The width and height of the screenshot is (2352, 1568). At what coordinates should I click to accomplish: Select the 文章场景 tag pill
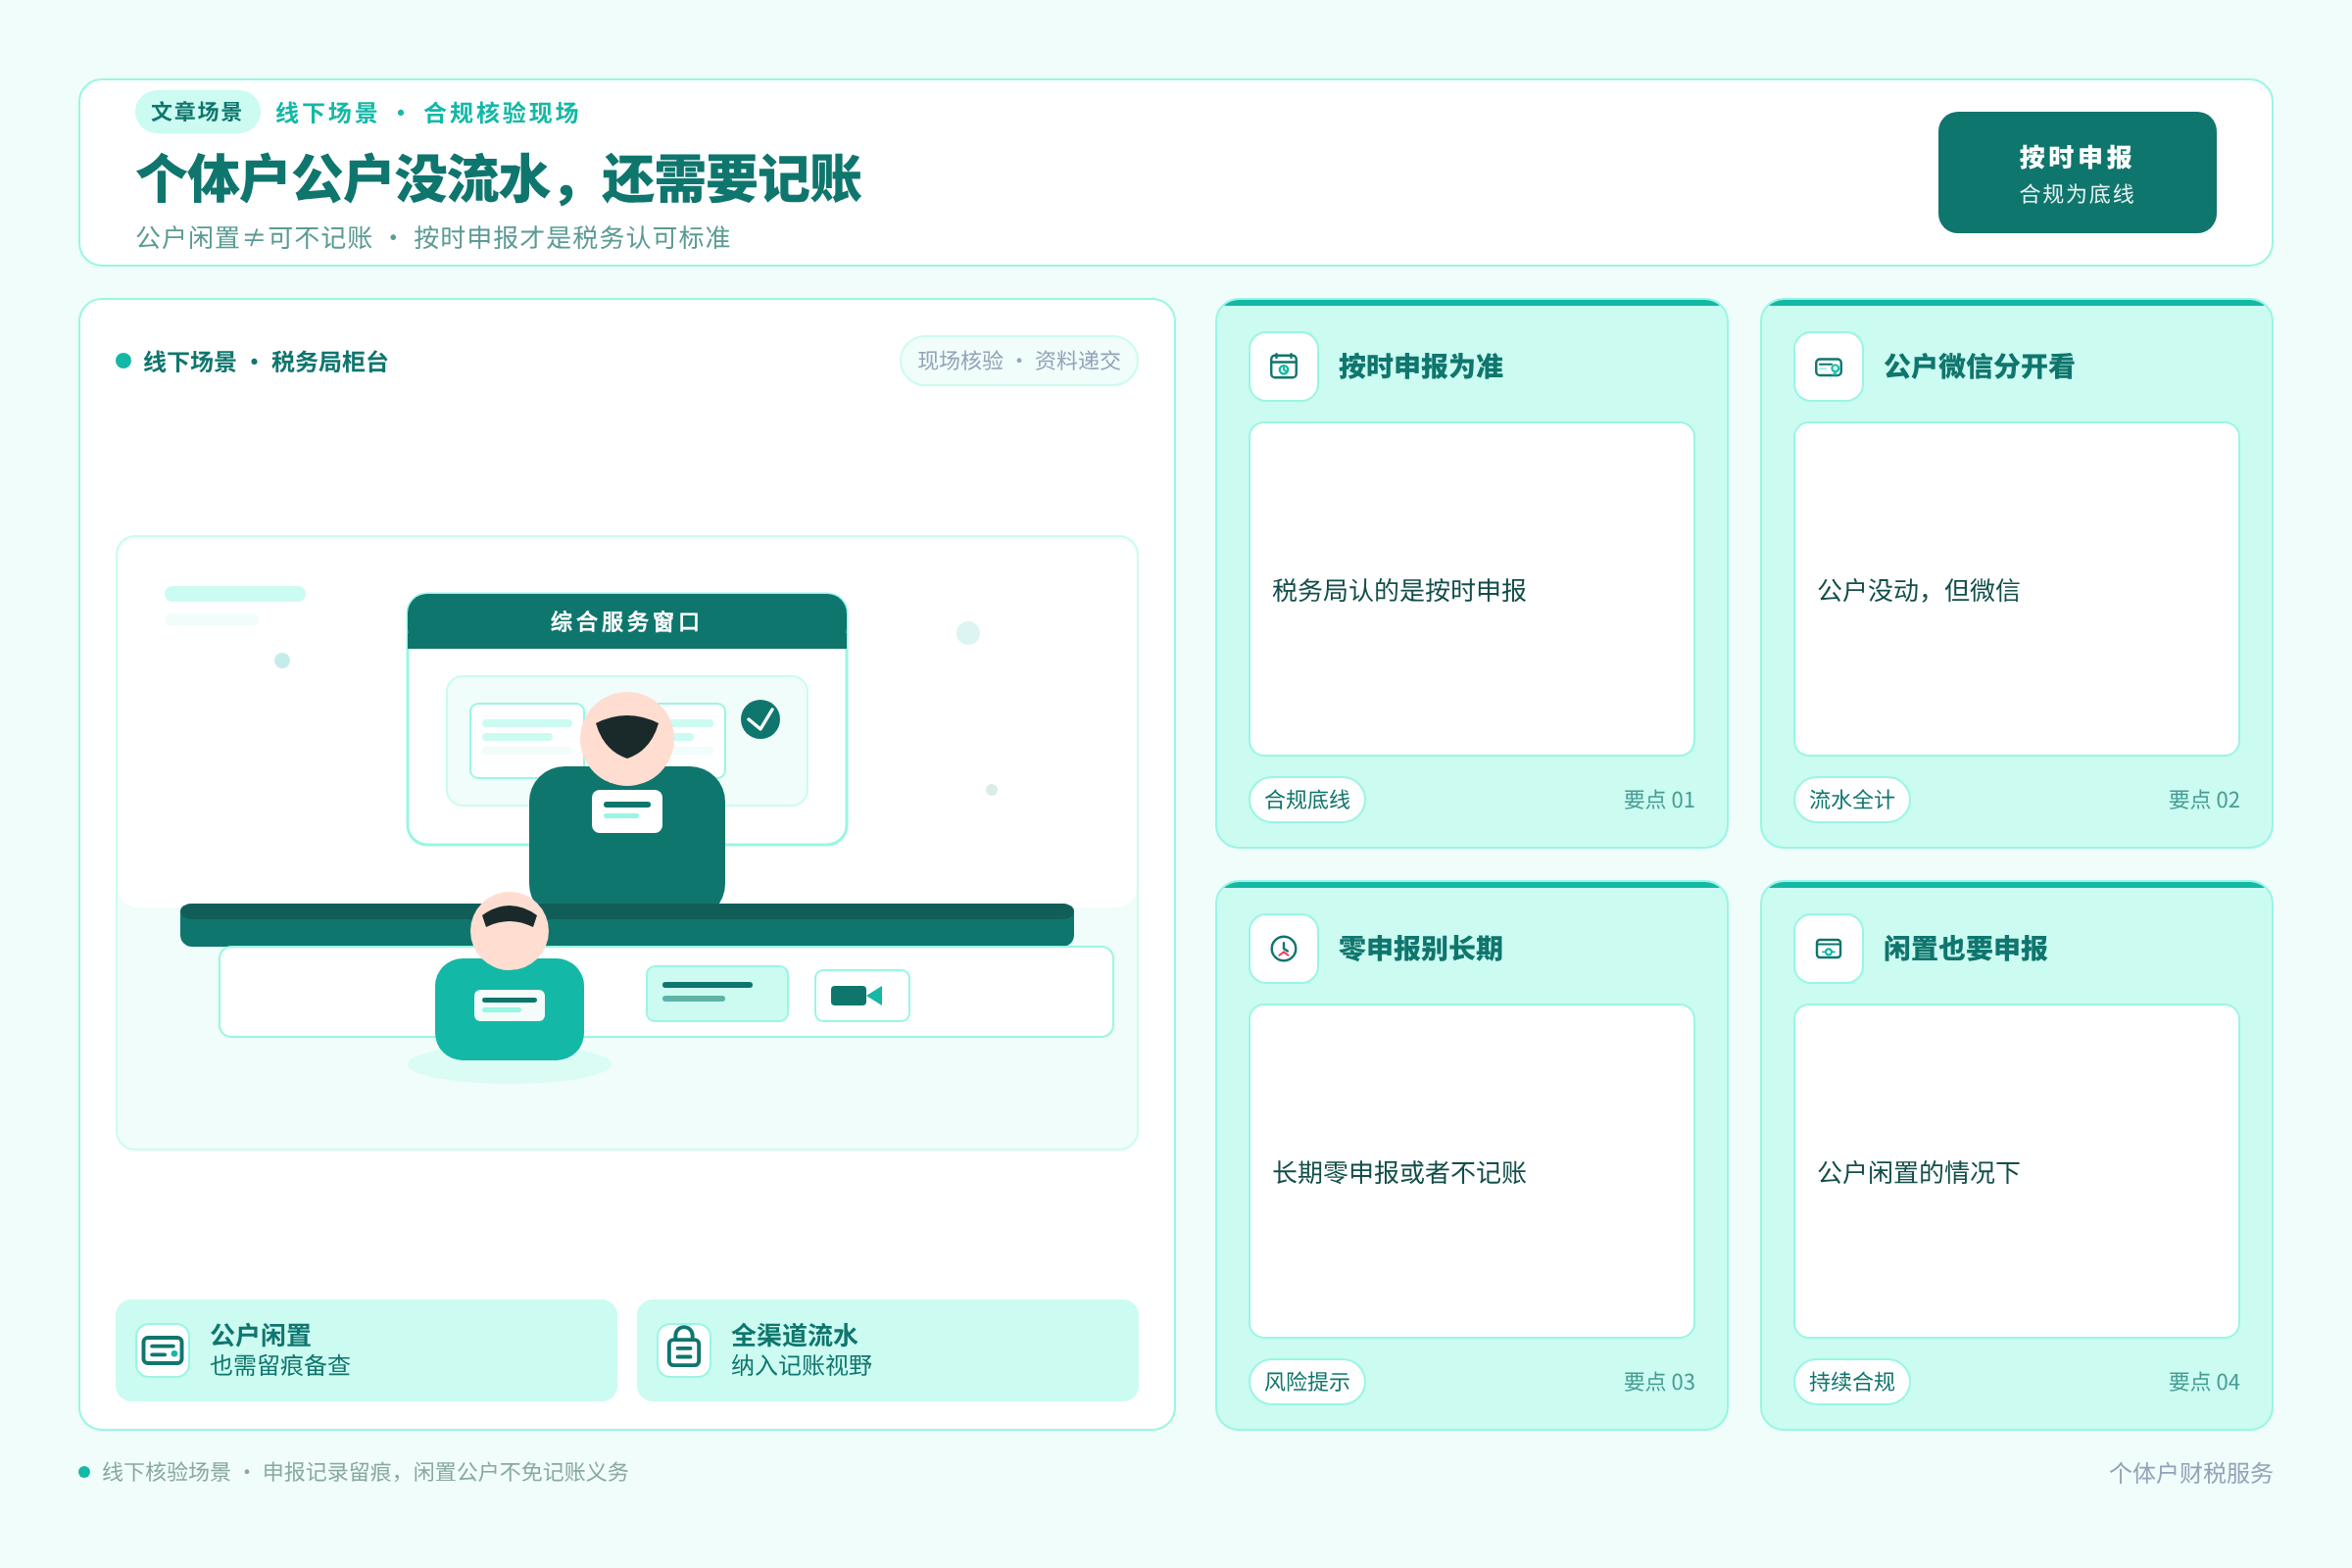click(x=197, y=112)
